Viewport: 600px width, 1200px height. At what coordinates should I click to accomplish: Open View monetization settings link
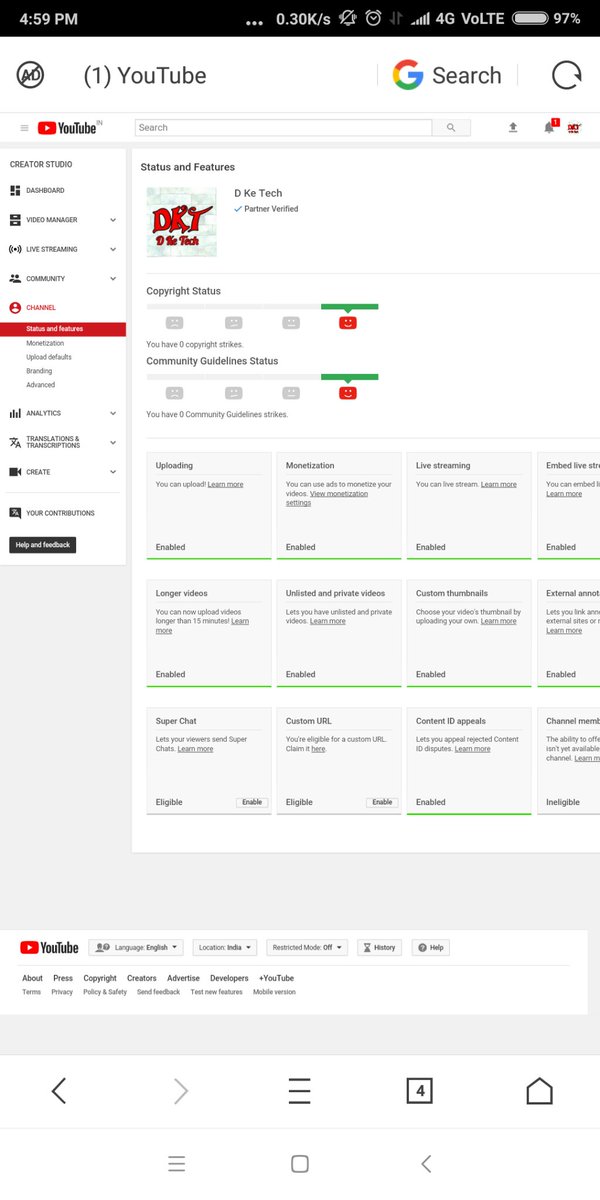[327, 498]
